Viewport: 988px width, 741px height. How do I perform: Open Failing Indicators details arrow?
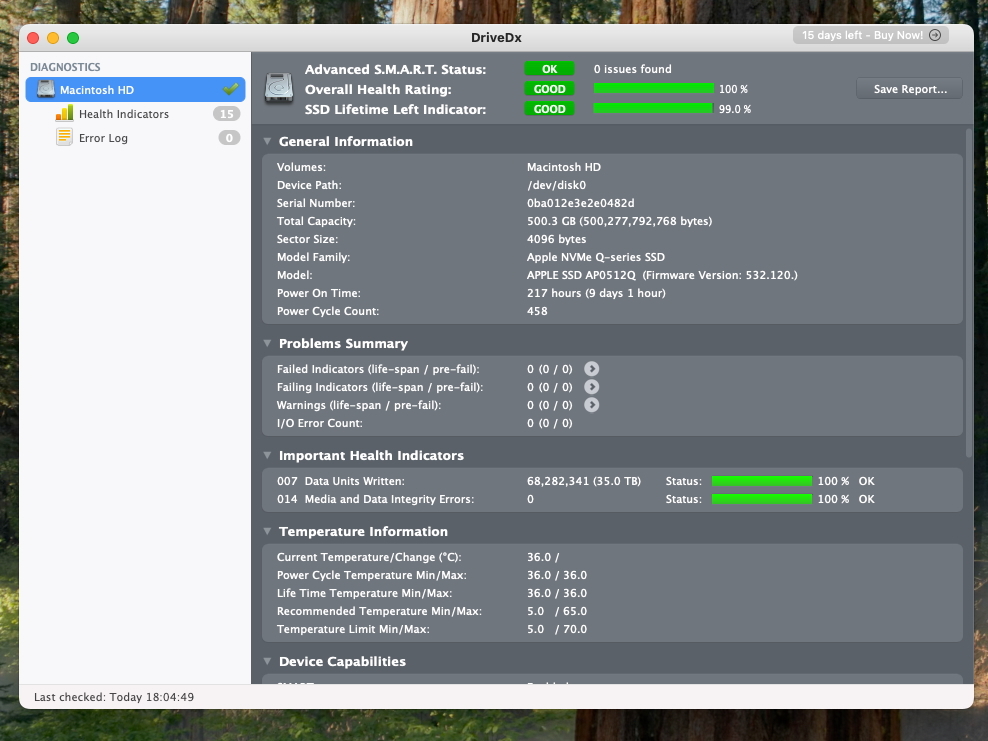[x=591, y=387]
